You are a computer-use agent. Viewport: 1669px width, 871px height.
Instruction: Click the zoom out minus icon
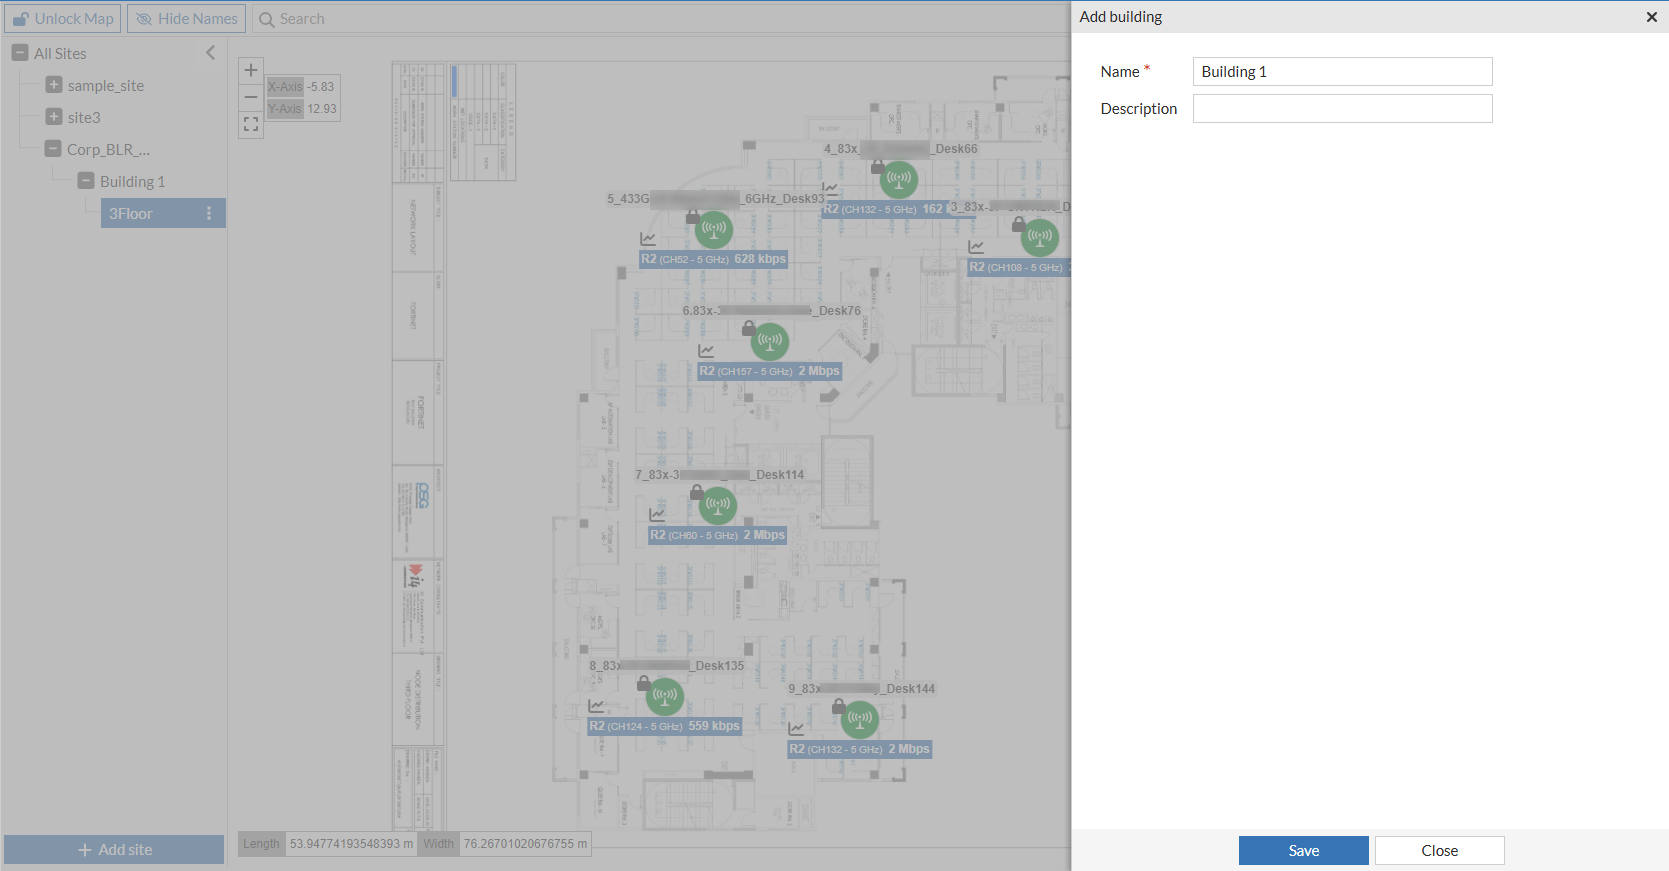(x=251, y=97)
